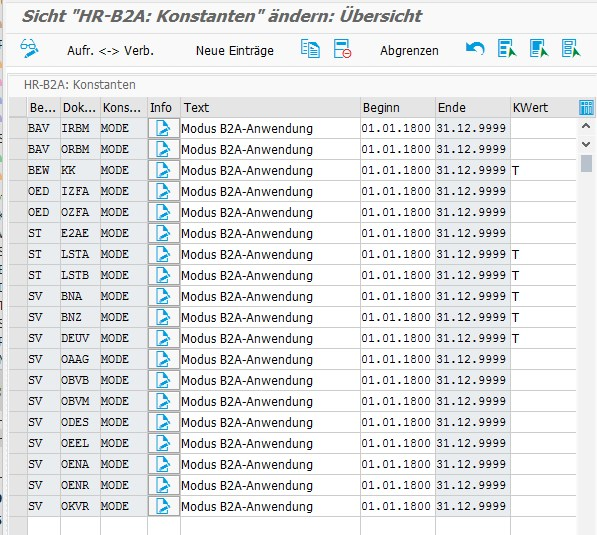Open info document for SV OBVM row
The height and width of the screenshot is (535, 597).
click(x=164, y=401)
